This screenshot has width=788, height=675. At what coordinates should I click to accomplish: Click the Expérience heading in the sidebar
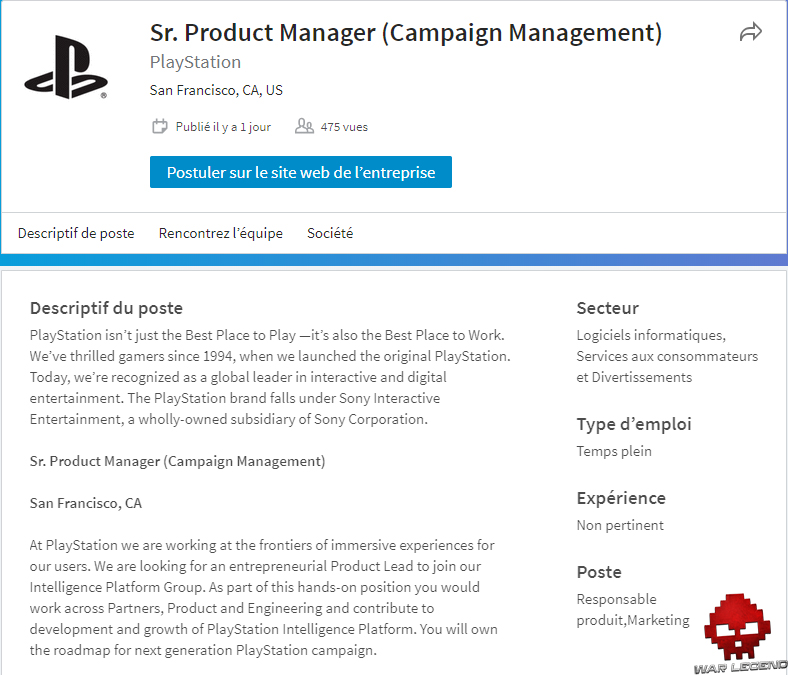tap(621, 498)
